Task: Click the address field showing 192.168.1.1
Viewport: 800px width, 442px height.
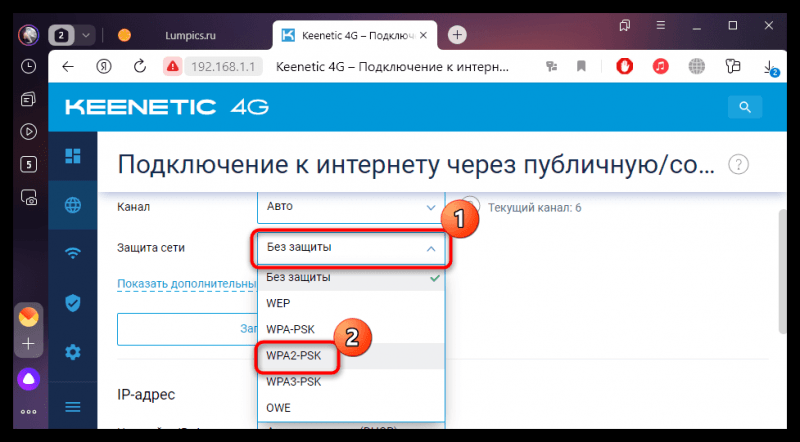Action: pyautogui.click(x=223, y=66)
